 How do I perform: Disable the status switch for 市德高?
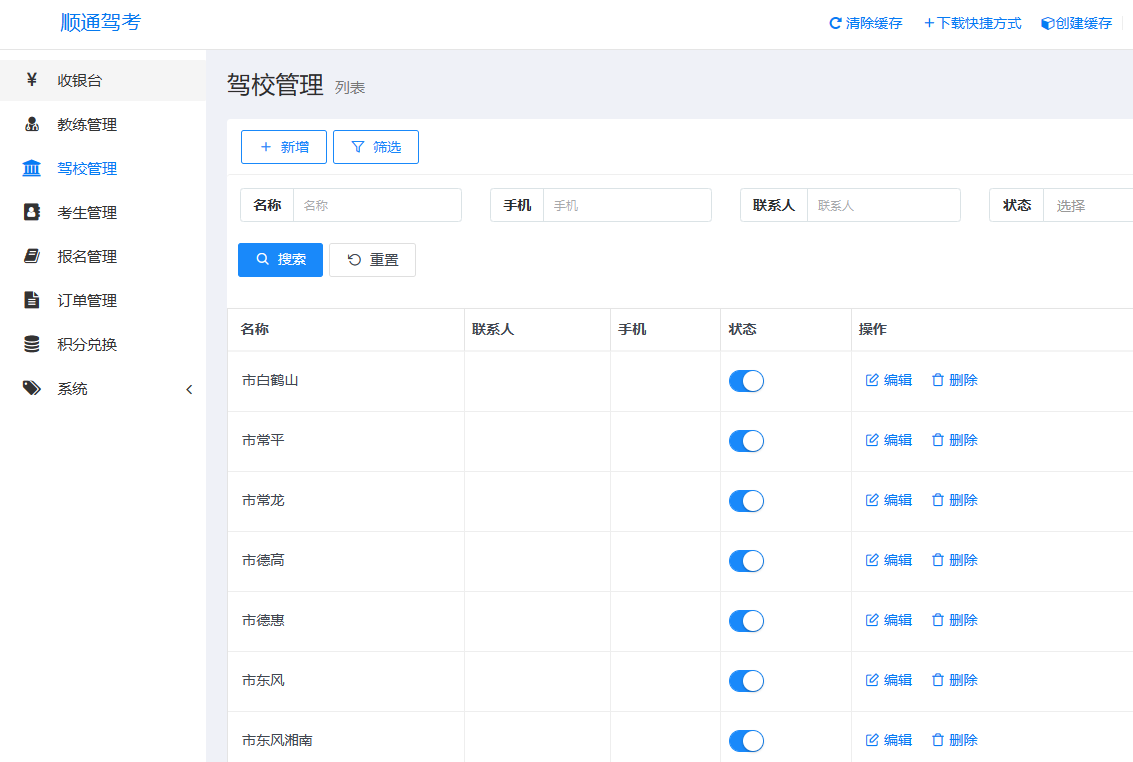[746, 560]
